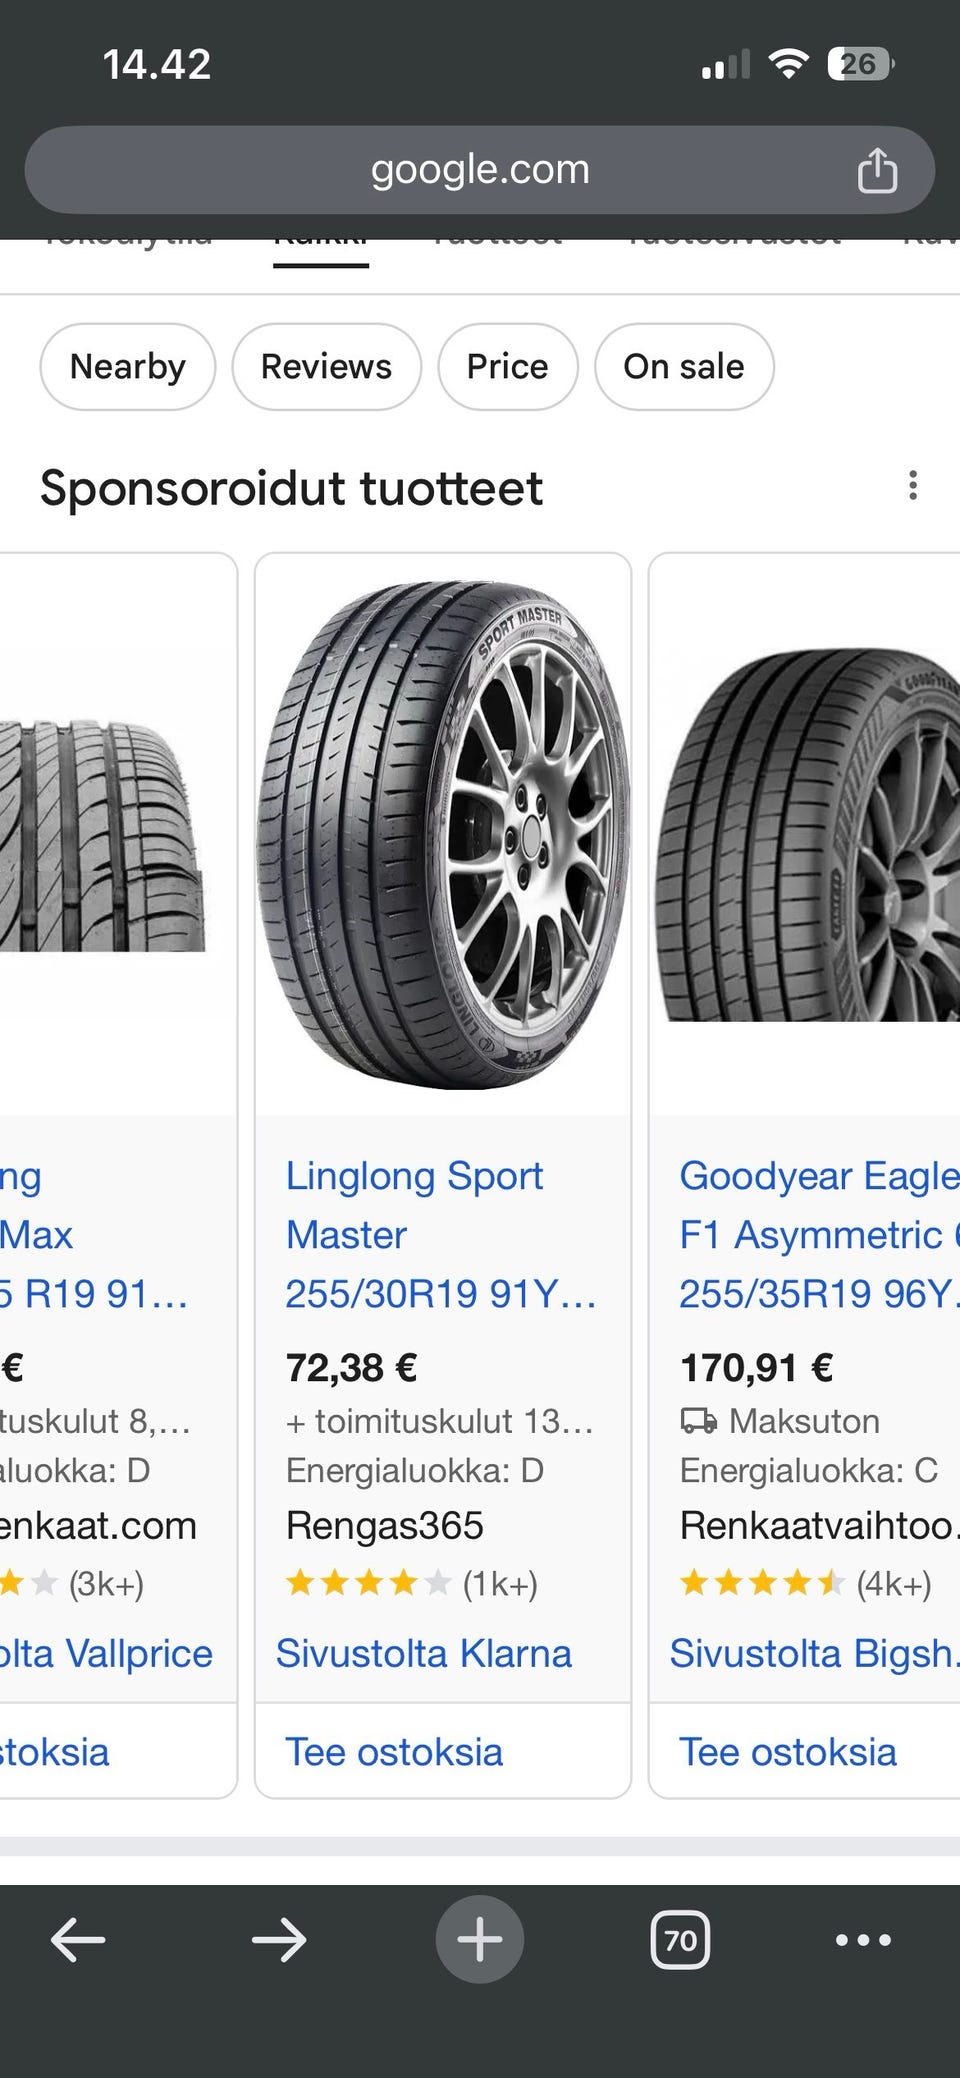Open Linglong Sport Master tire image
Viewport: 960px width, 2078px height.
click(x=443, y=835)
